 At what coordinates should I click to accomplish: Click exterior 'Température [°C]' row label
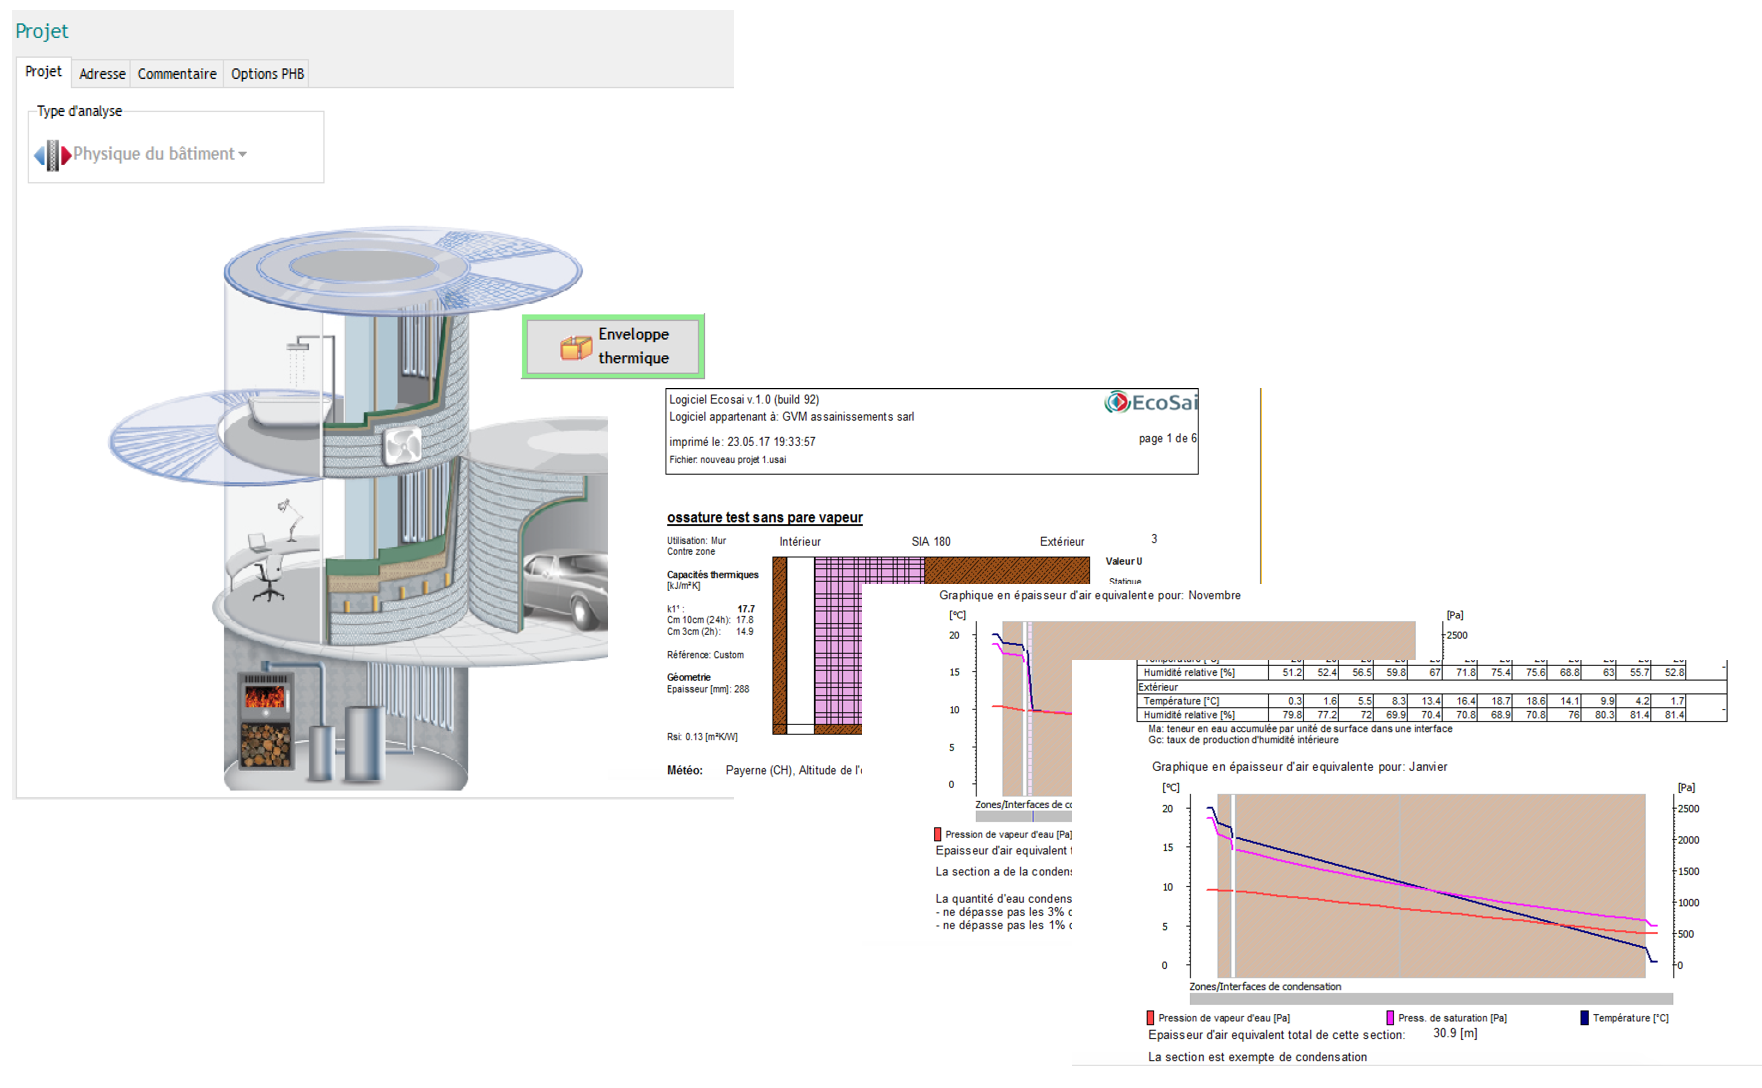click(1181, 701)
